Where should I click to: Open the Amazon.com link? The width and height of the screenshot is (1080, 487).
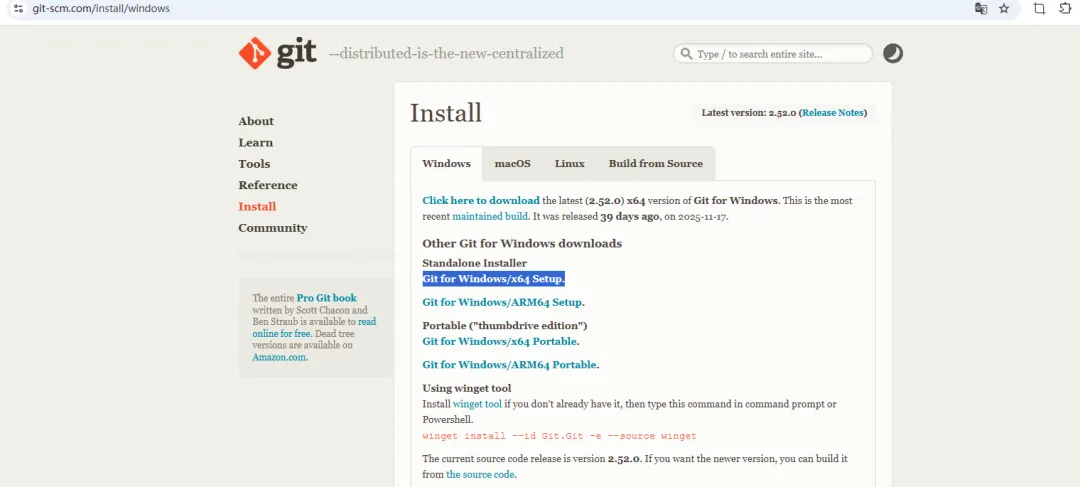279,358
